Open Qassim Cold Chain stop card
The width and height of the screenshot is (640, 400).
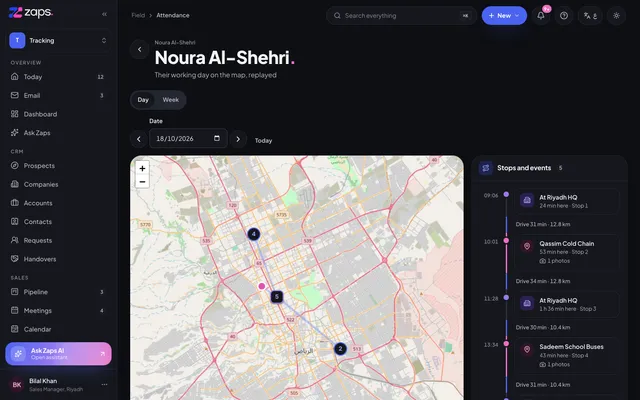click(x=567, y=252)
